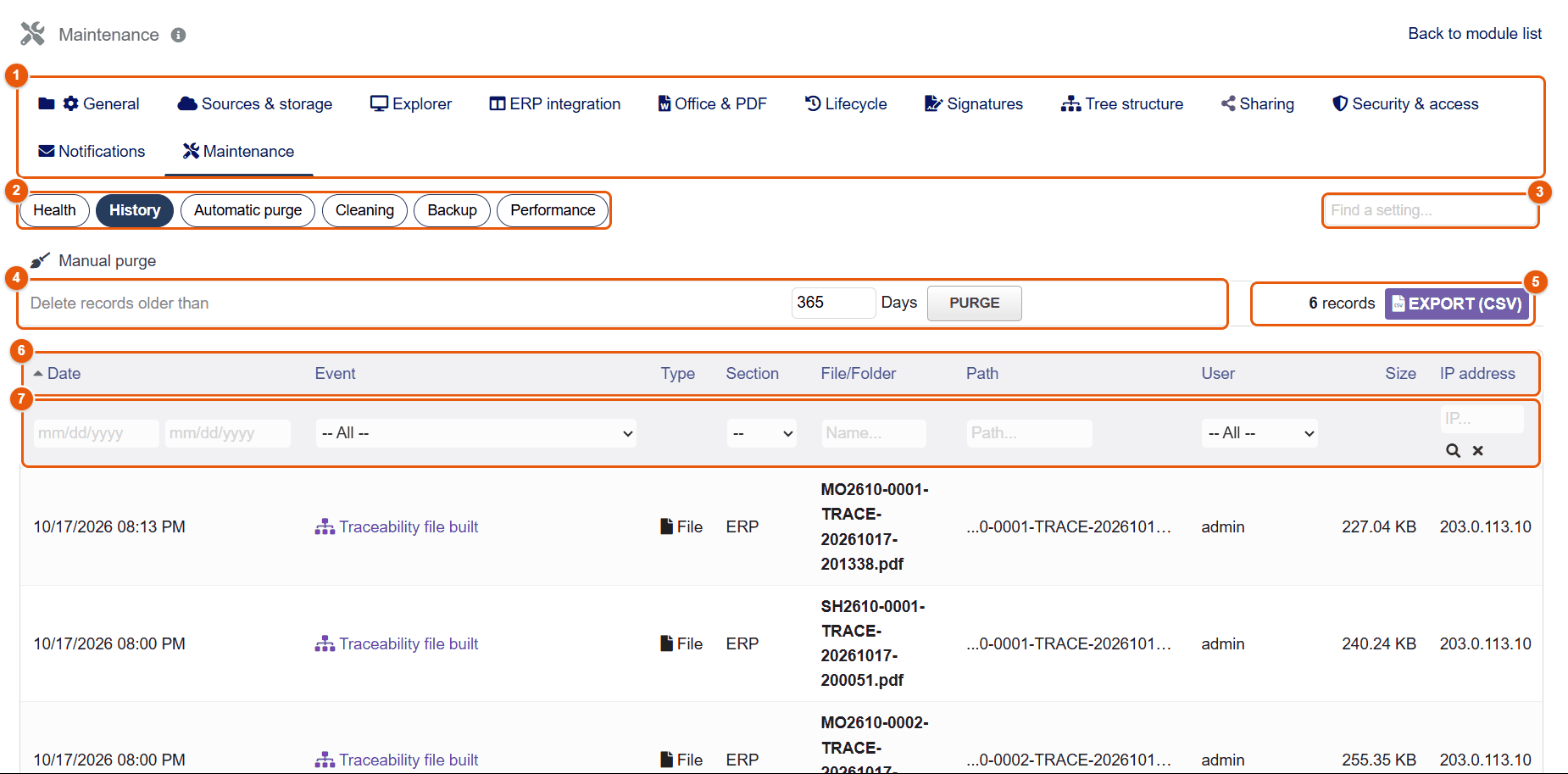Click the 255.35 KB size cell
The image size is (1568, 774).
(x=1379, y=760)
